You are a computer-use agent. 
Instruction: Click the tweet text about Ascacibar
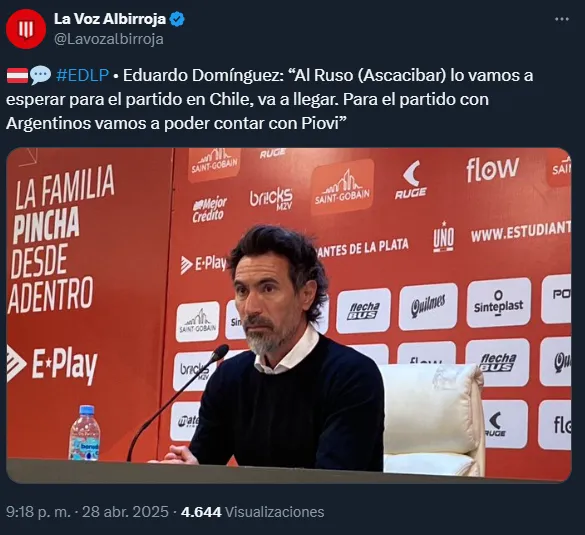pyautogui.click(x=269, y=99)
